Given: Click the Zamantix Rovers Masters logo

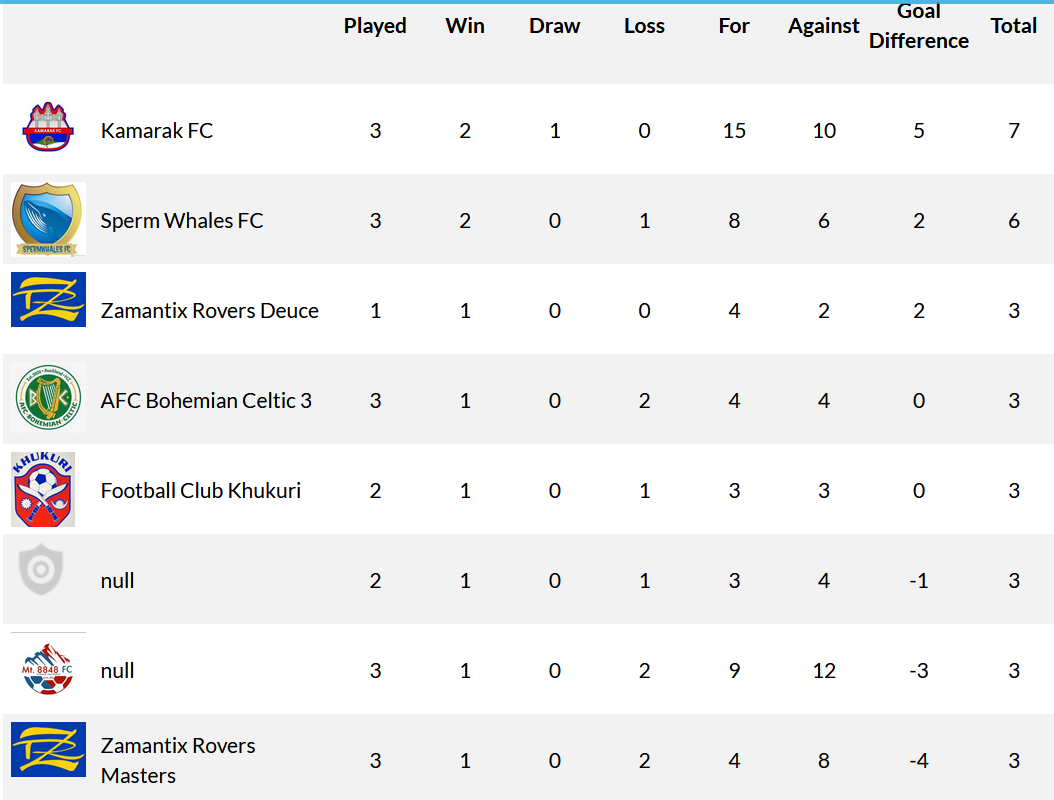Looking at the screenshot, I should tap(48, 750).
